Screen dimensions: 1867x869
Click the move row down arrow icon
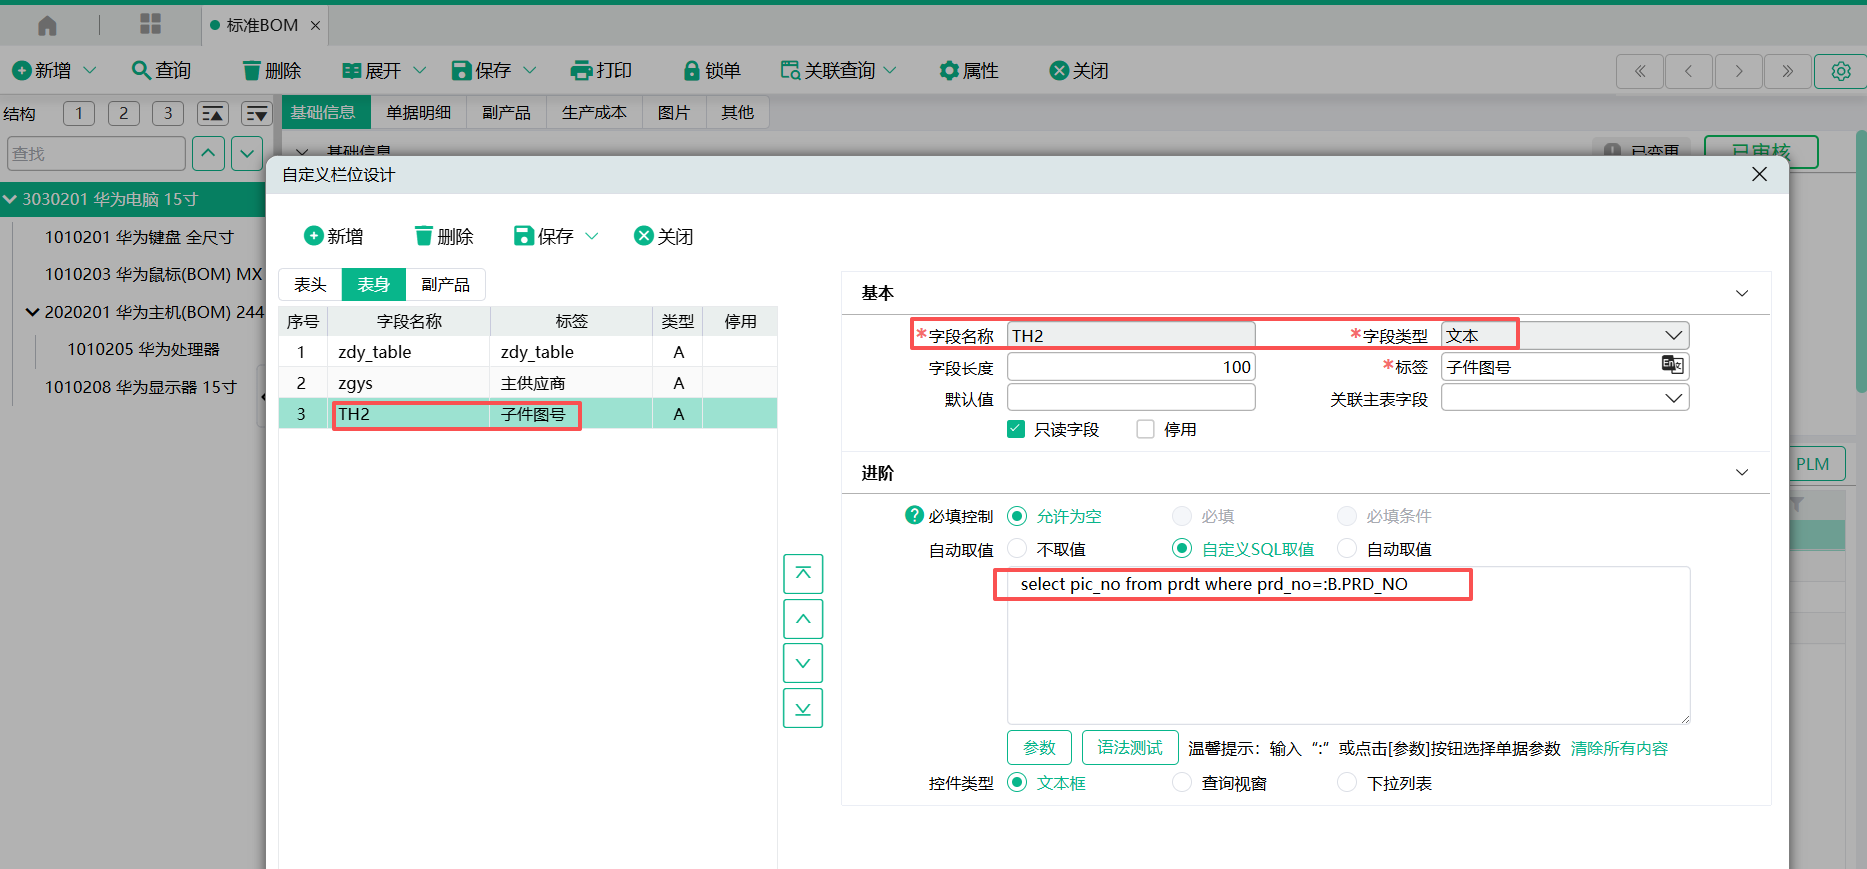(x=803, y=663)
